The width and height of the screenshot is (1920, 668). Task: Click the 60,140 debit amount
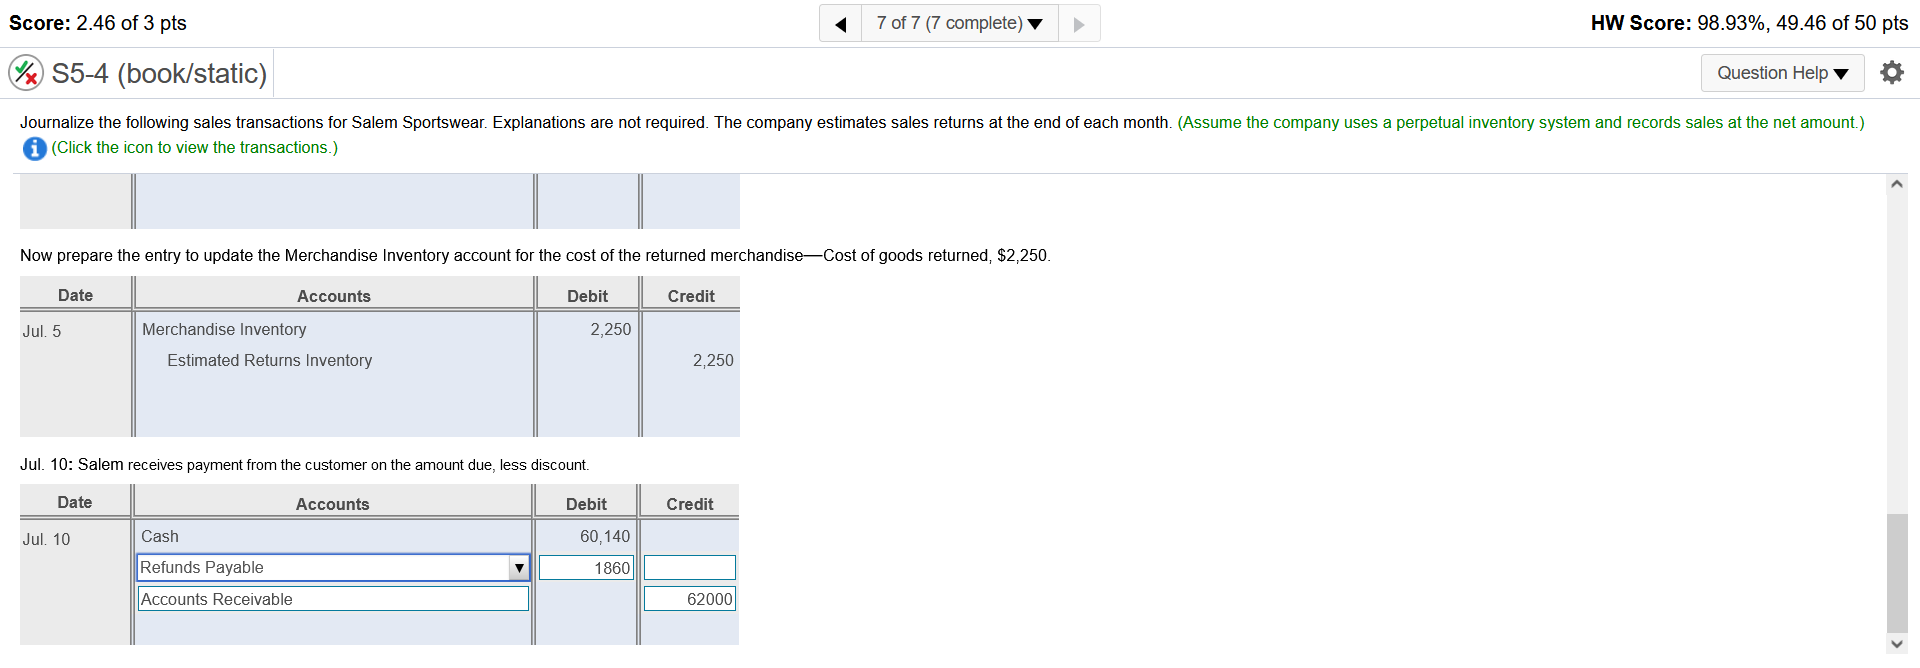point(605,536)
